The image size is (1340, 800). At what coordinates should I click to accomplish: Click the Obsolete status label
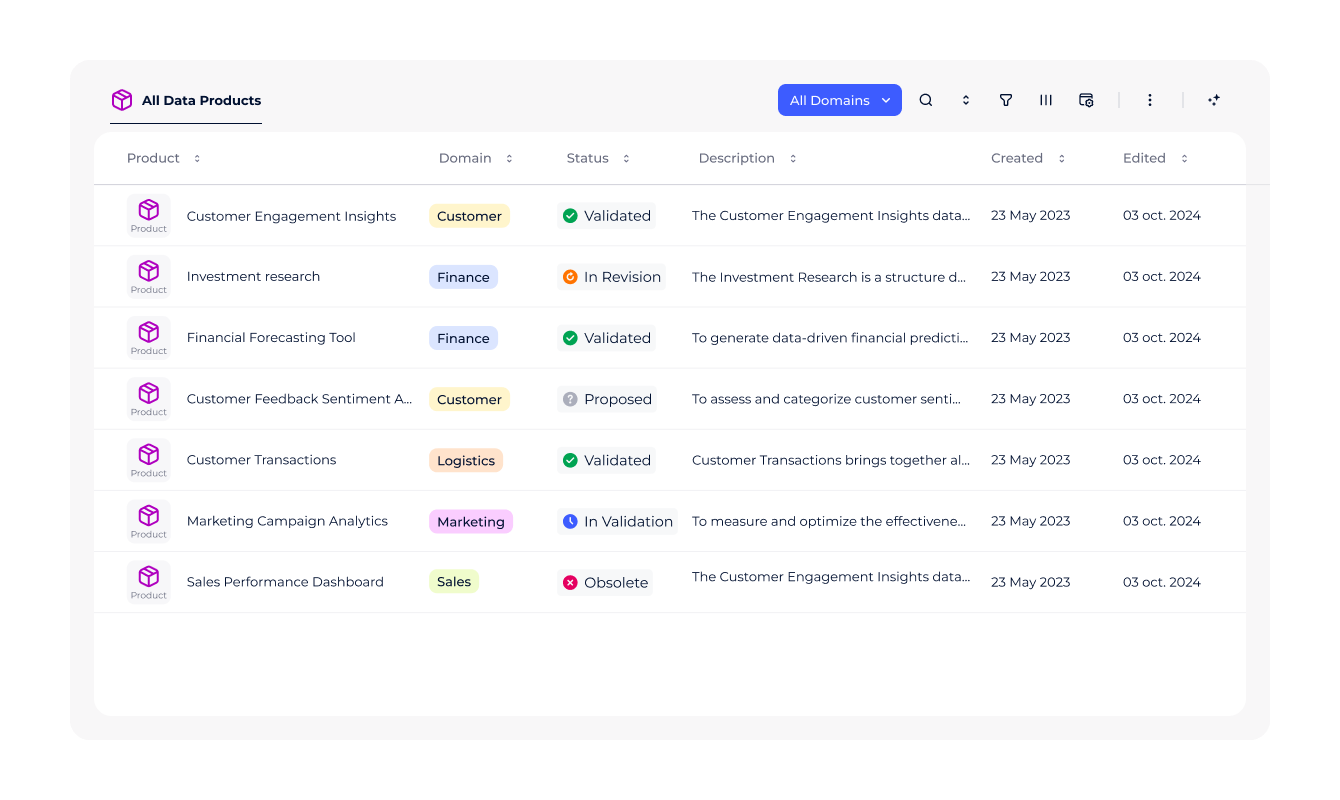(616, 582)
